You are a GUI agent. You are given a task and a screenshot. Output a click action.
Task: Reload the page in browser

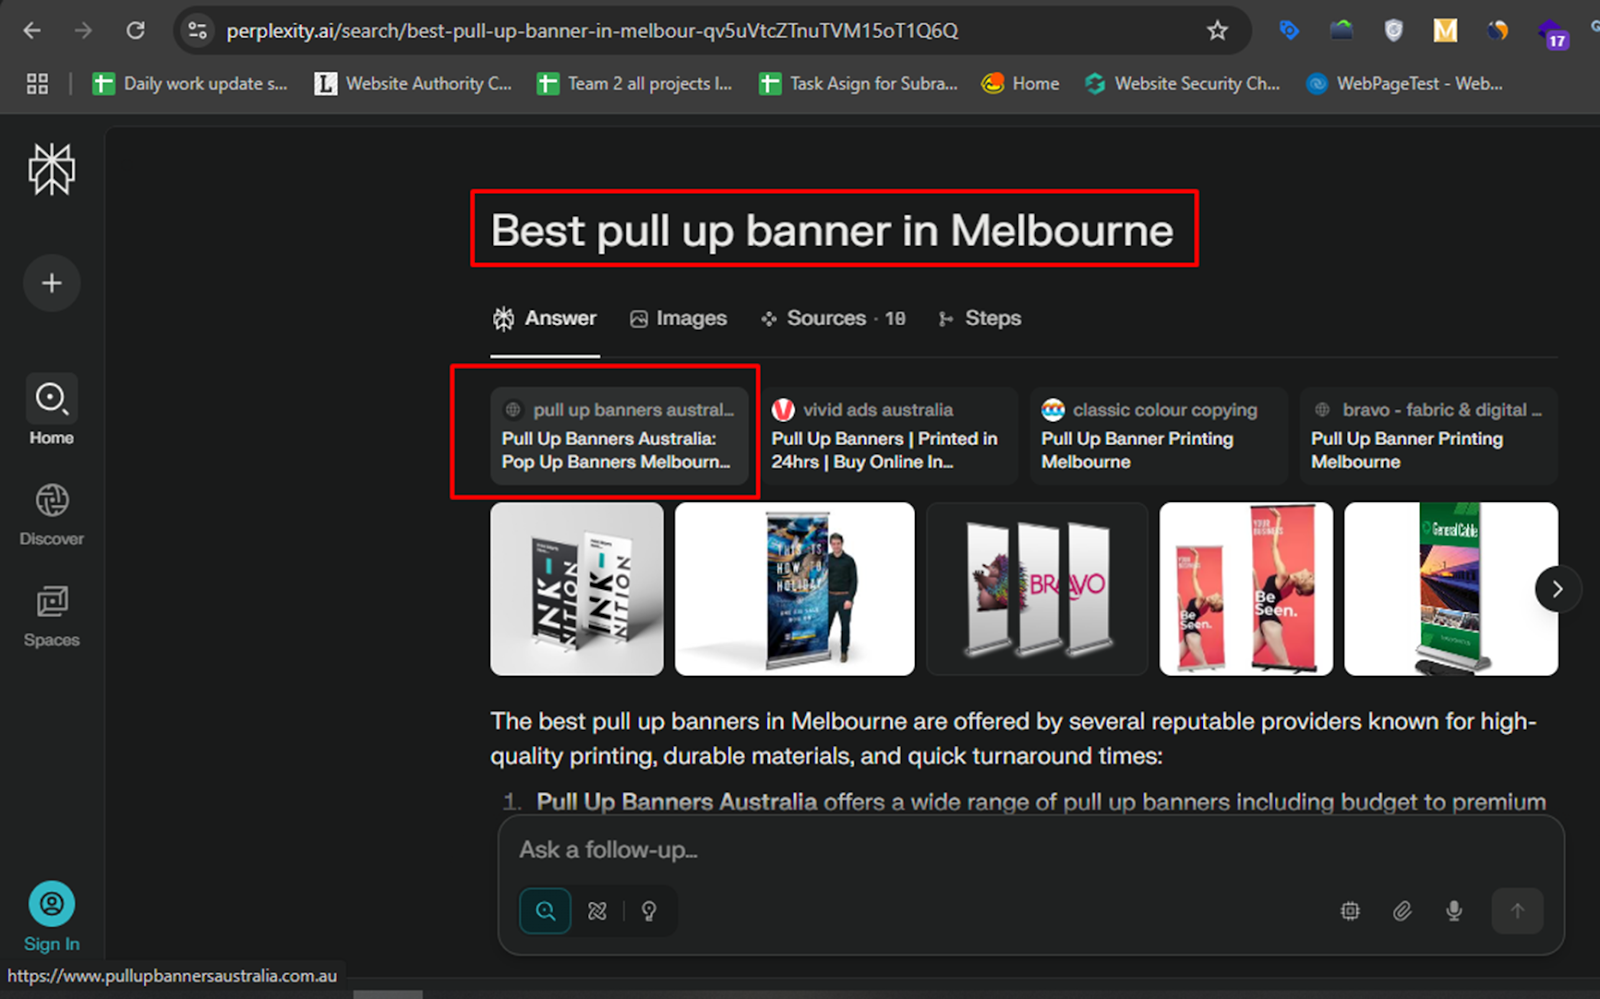(135, 31)
